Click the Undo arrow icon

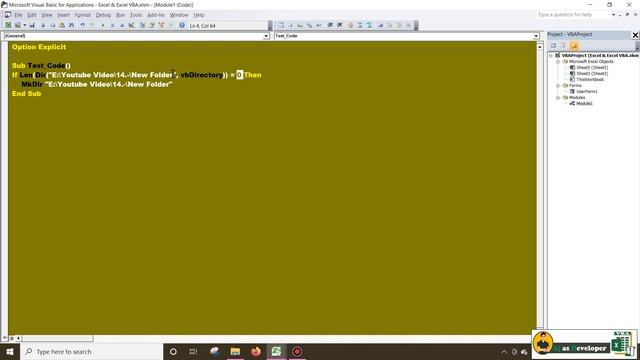point(82,25)
